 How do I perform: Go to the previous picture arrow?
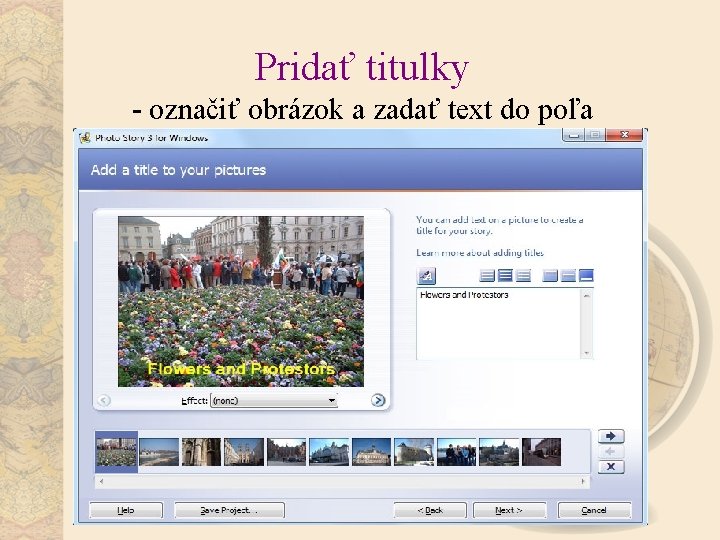pos(104,400)
